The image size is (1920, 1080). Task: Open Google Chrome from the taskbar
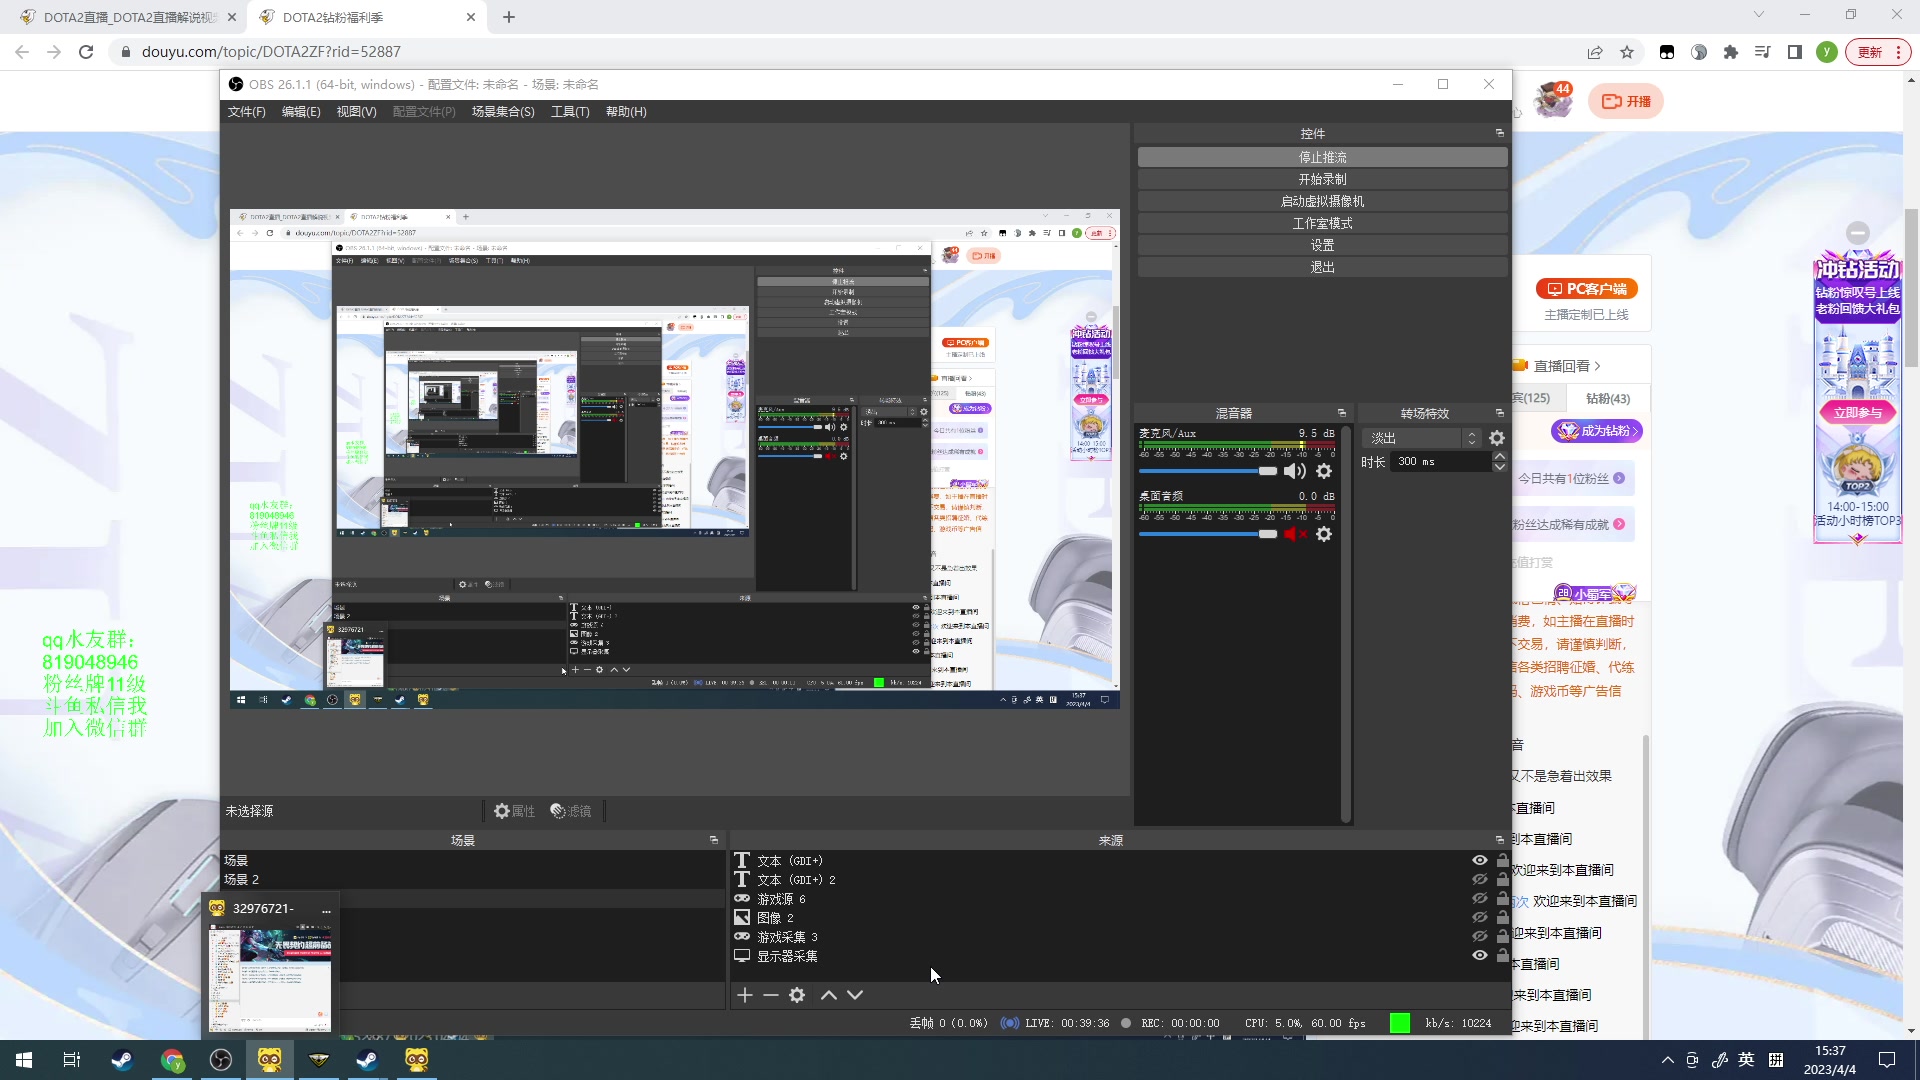click(x=173, y=1060)
